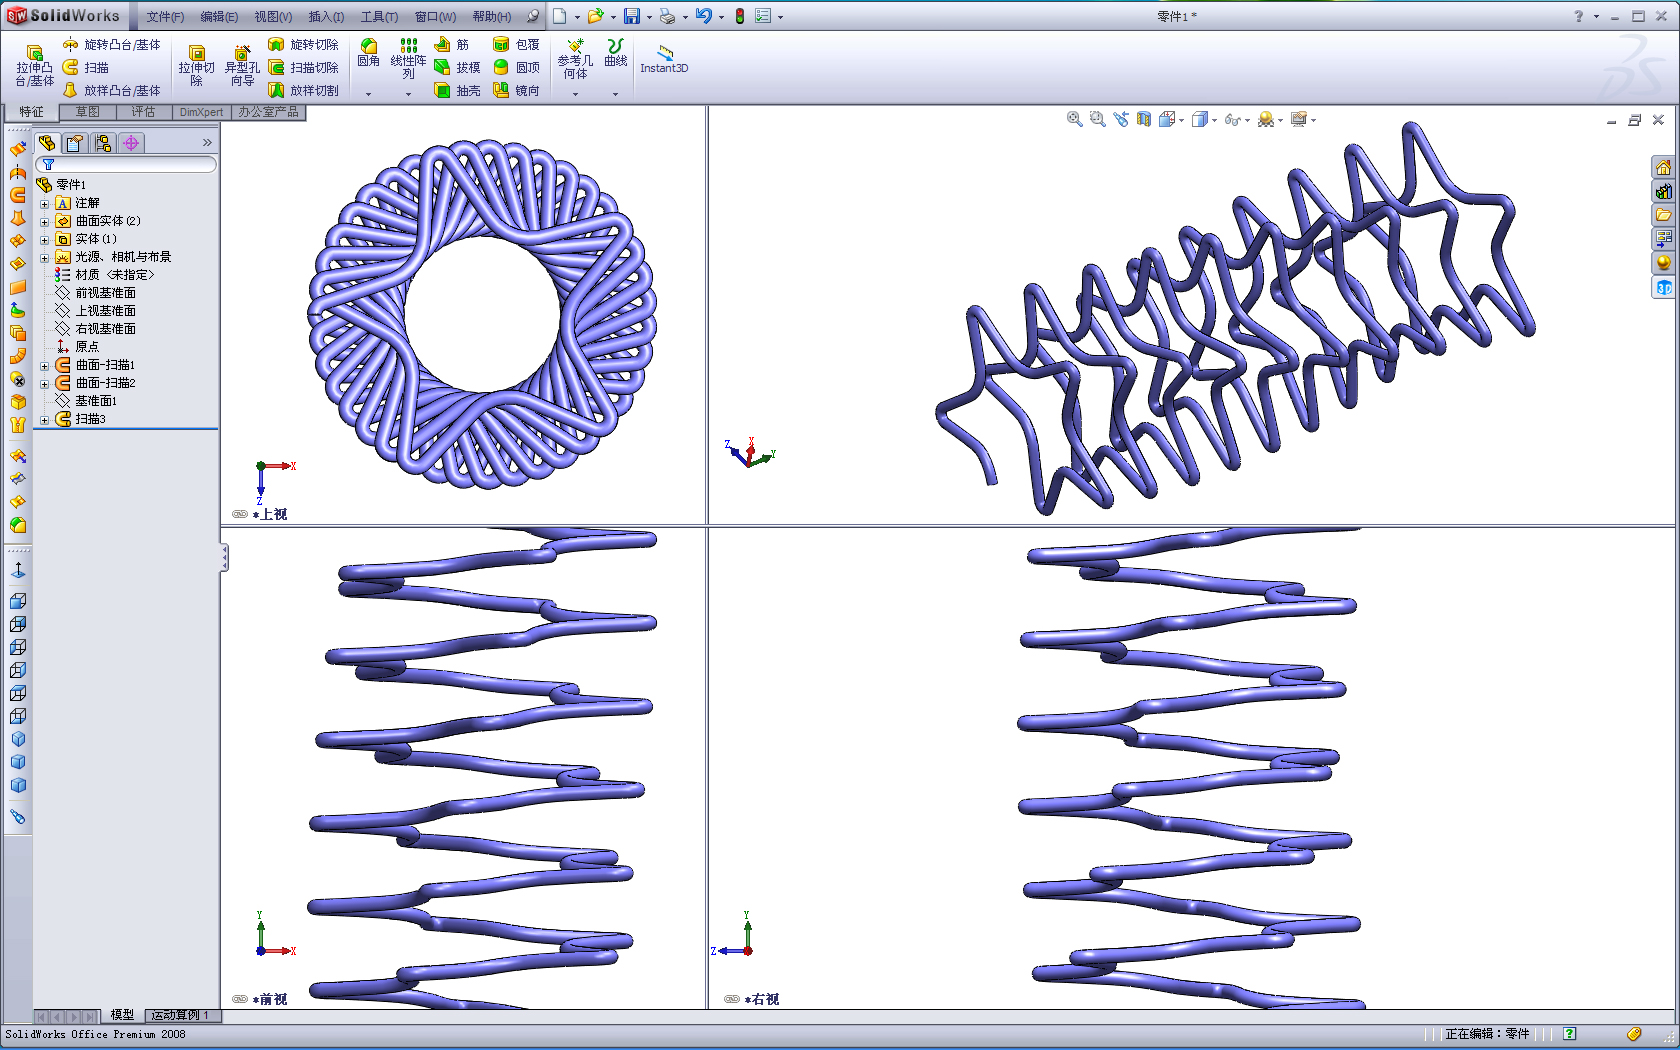Switch to the DimXpert command tab
1680x1050 pixels.
(201, 112)
